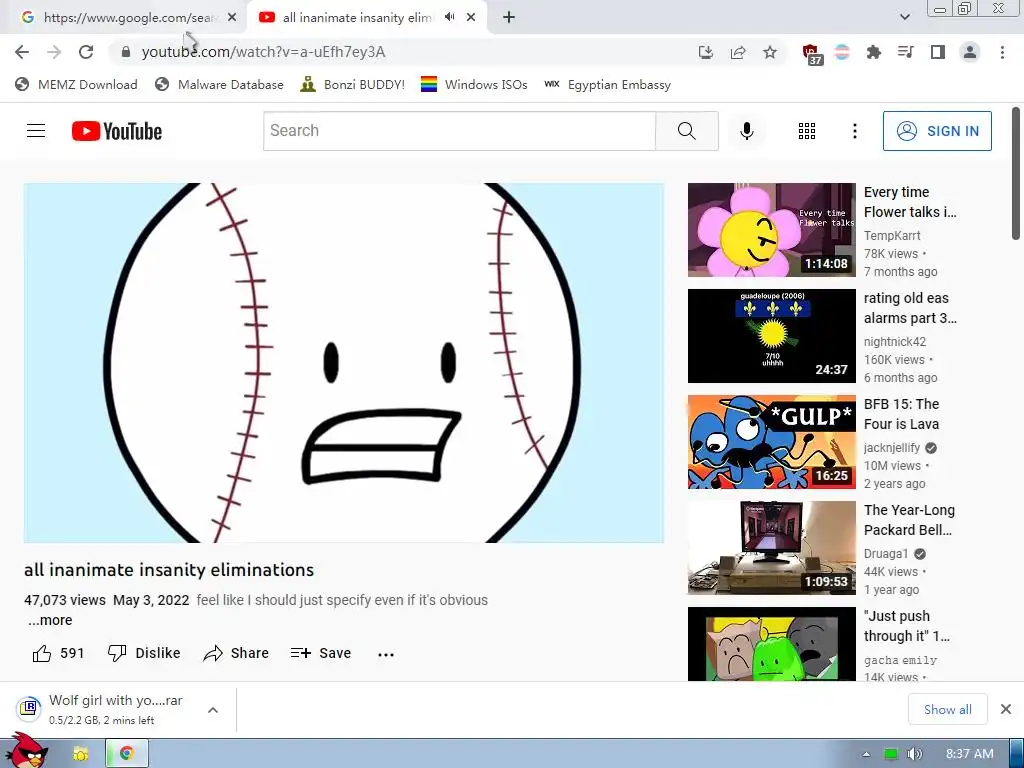Click the page vertical scrollbar
The width and height of the screenshot is (1024, 768).
click(1016, 173)
